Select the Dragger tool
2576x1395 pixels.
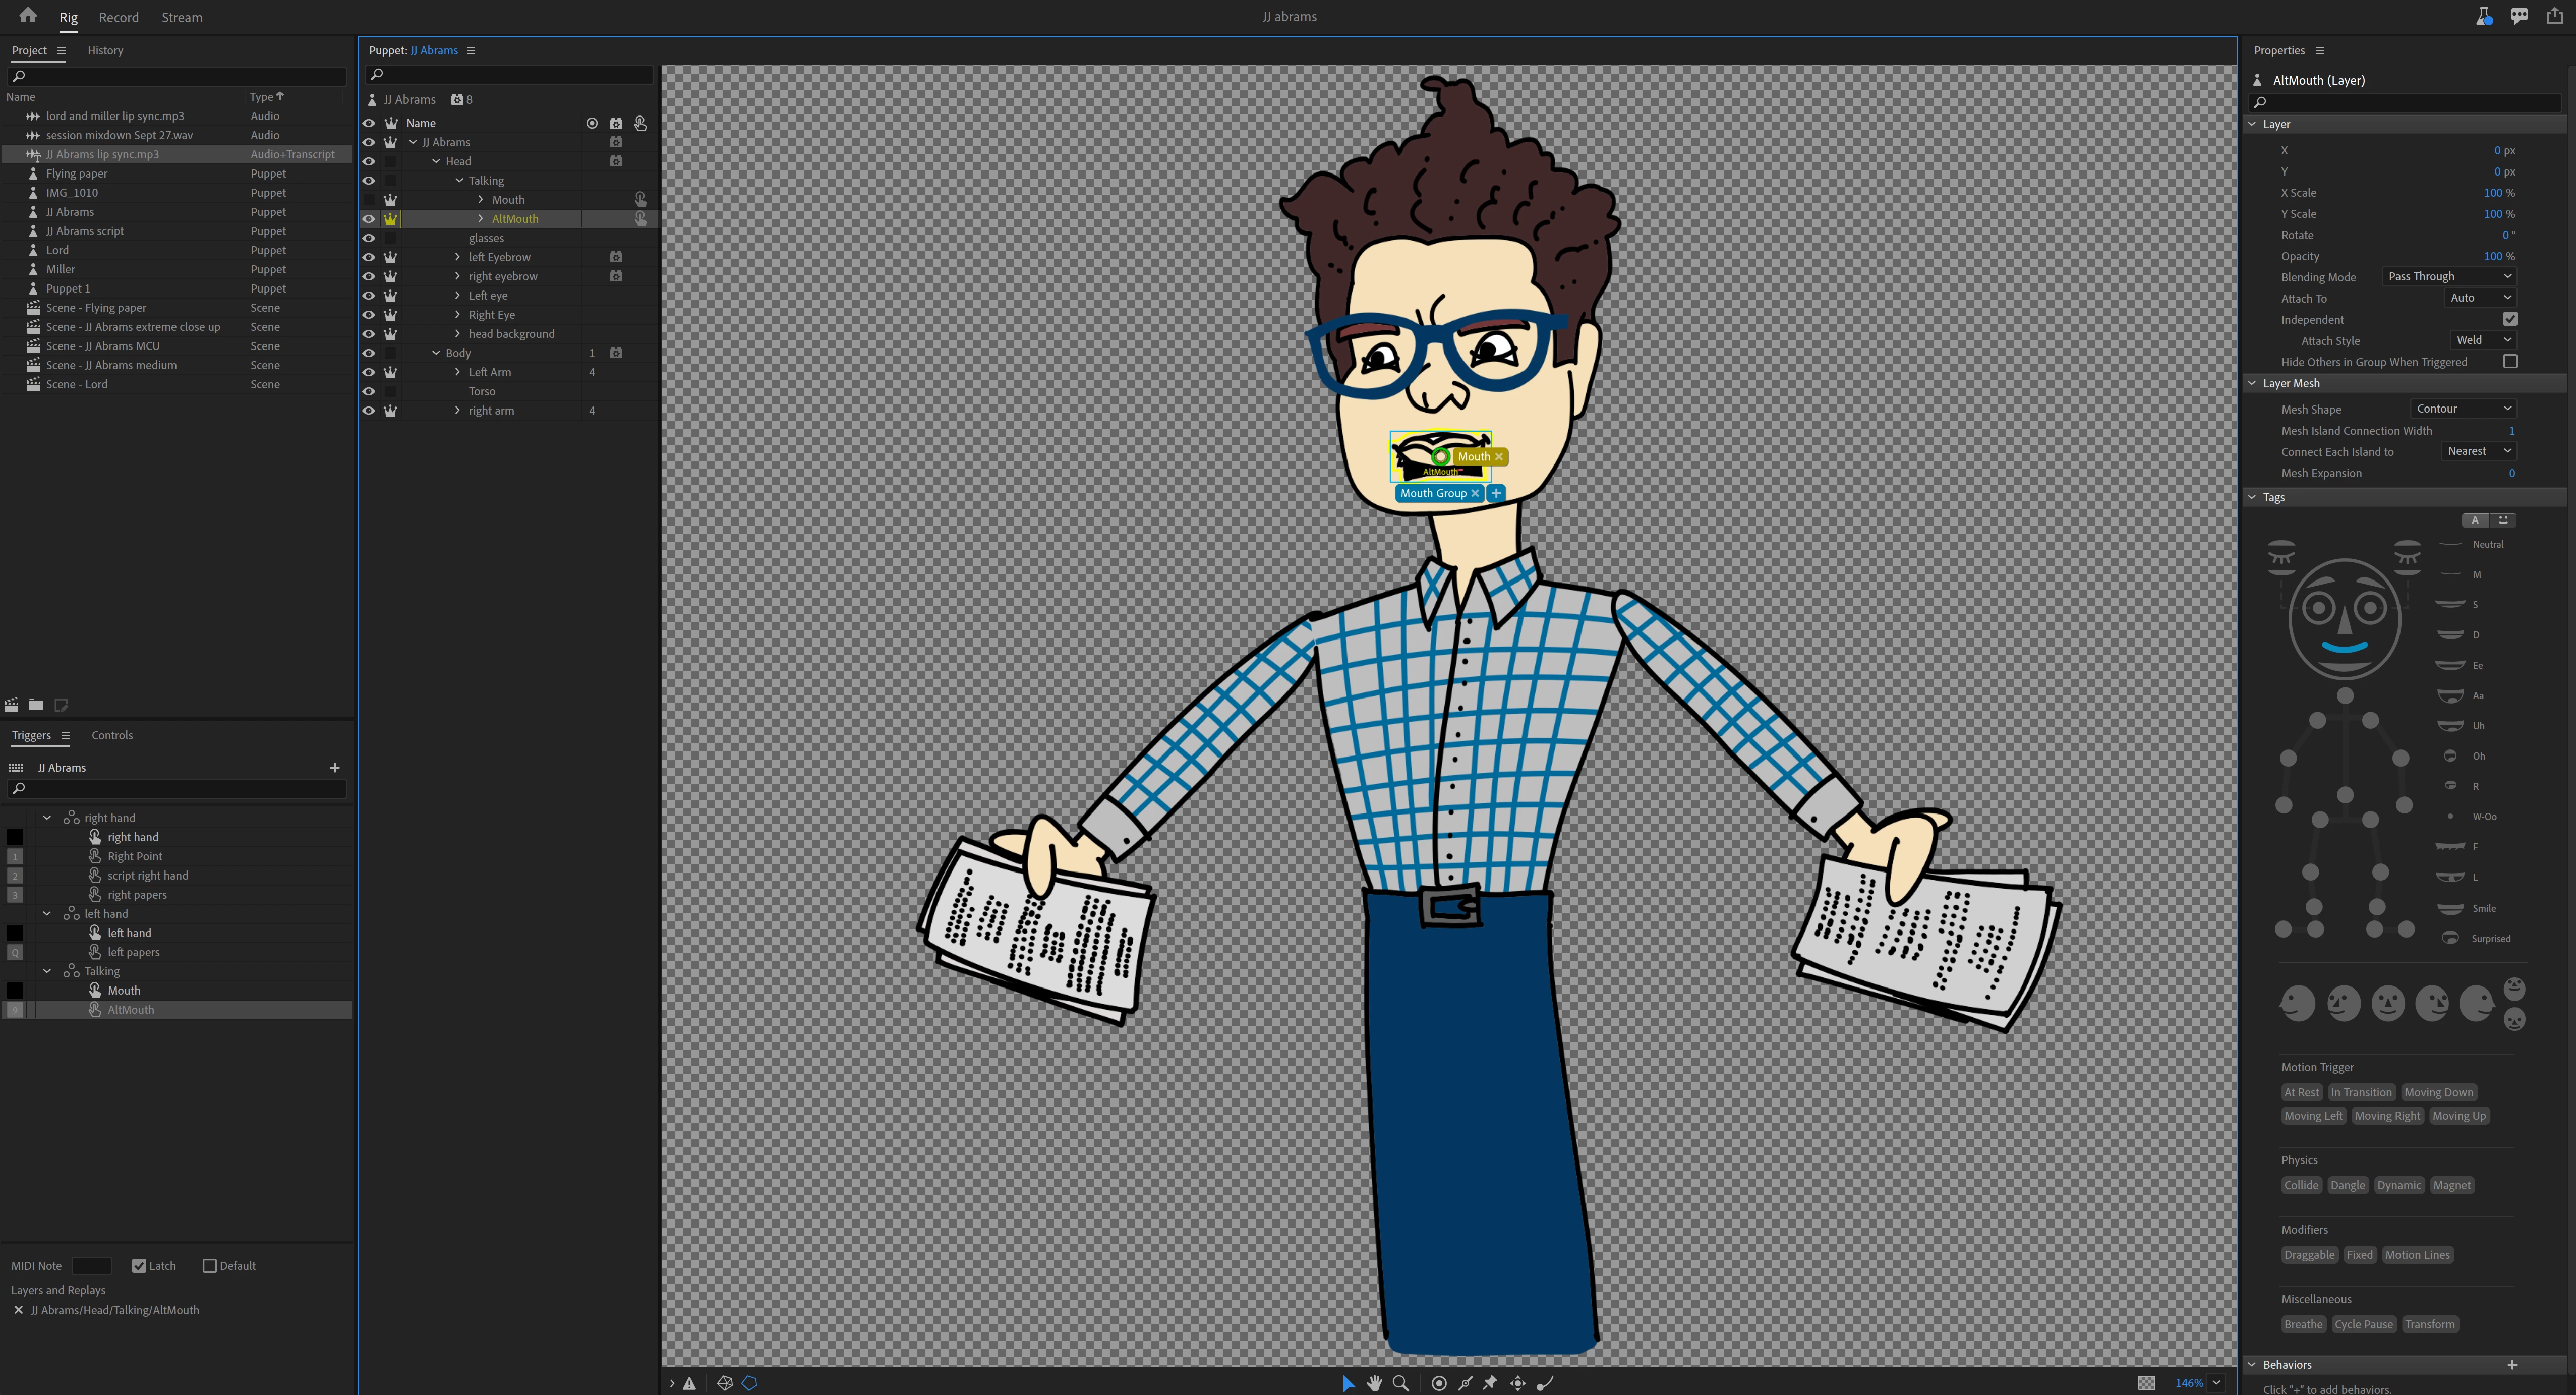(1518, 1383)
